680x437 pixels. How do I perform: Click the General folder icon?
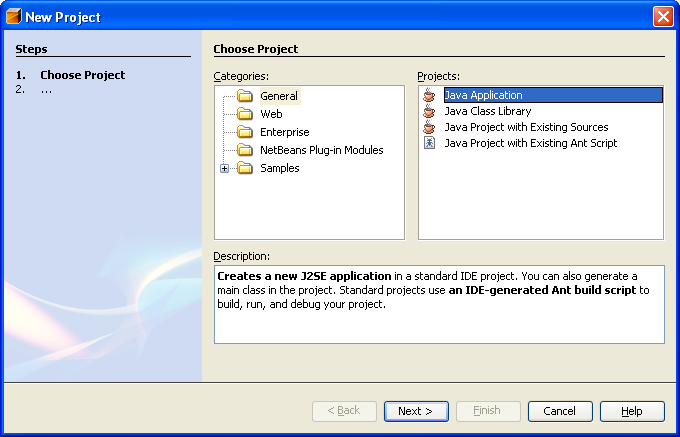point(245,96)
